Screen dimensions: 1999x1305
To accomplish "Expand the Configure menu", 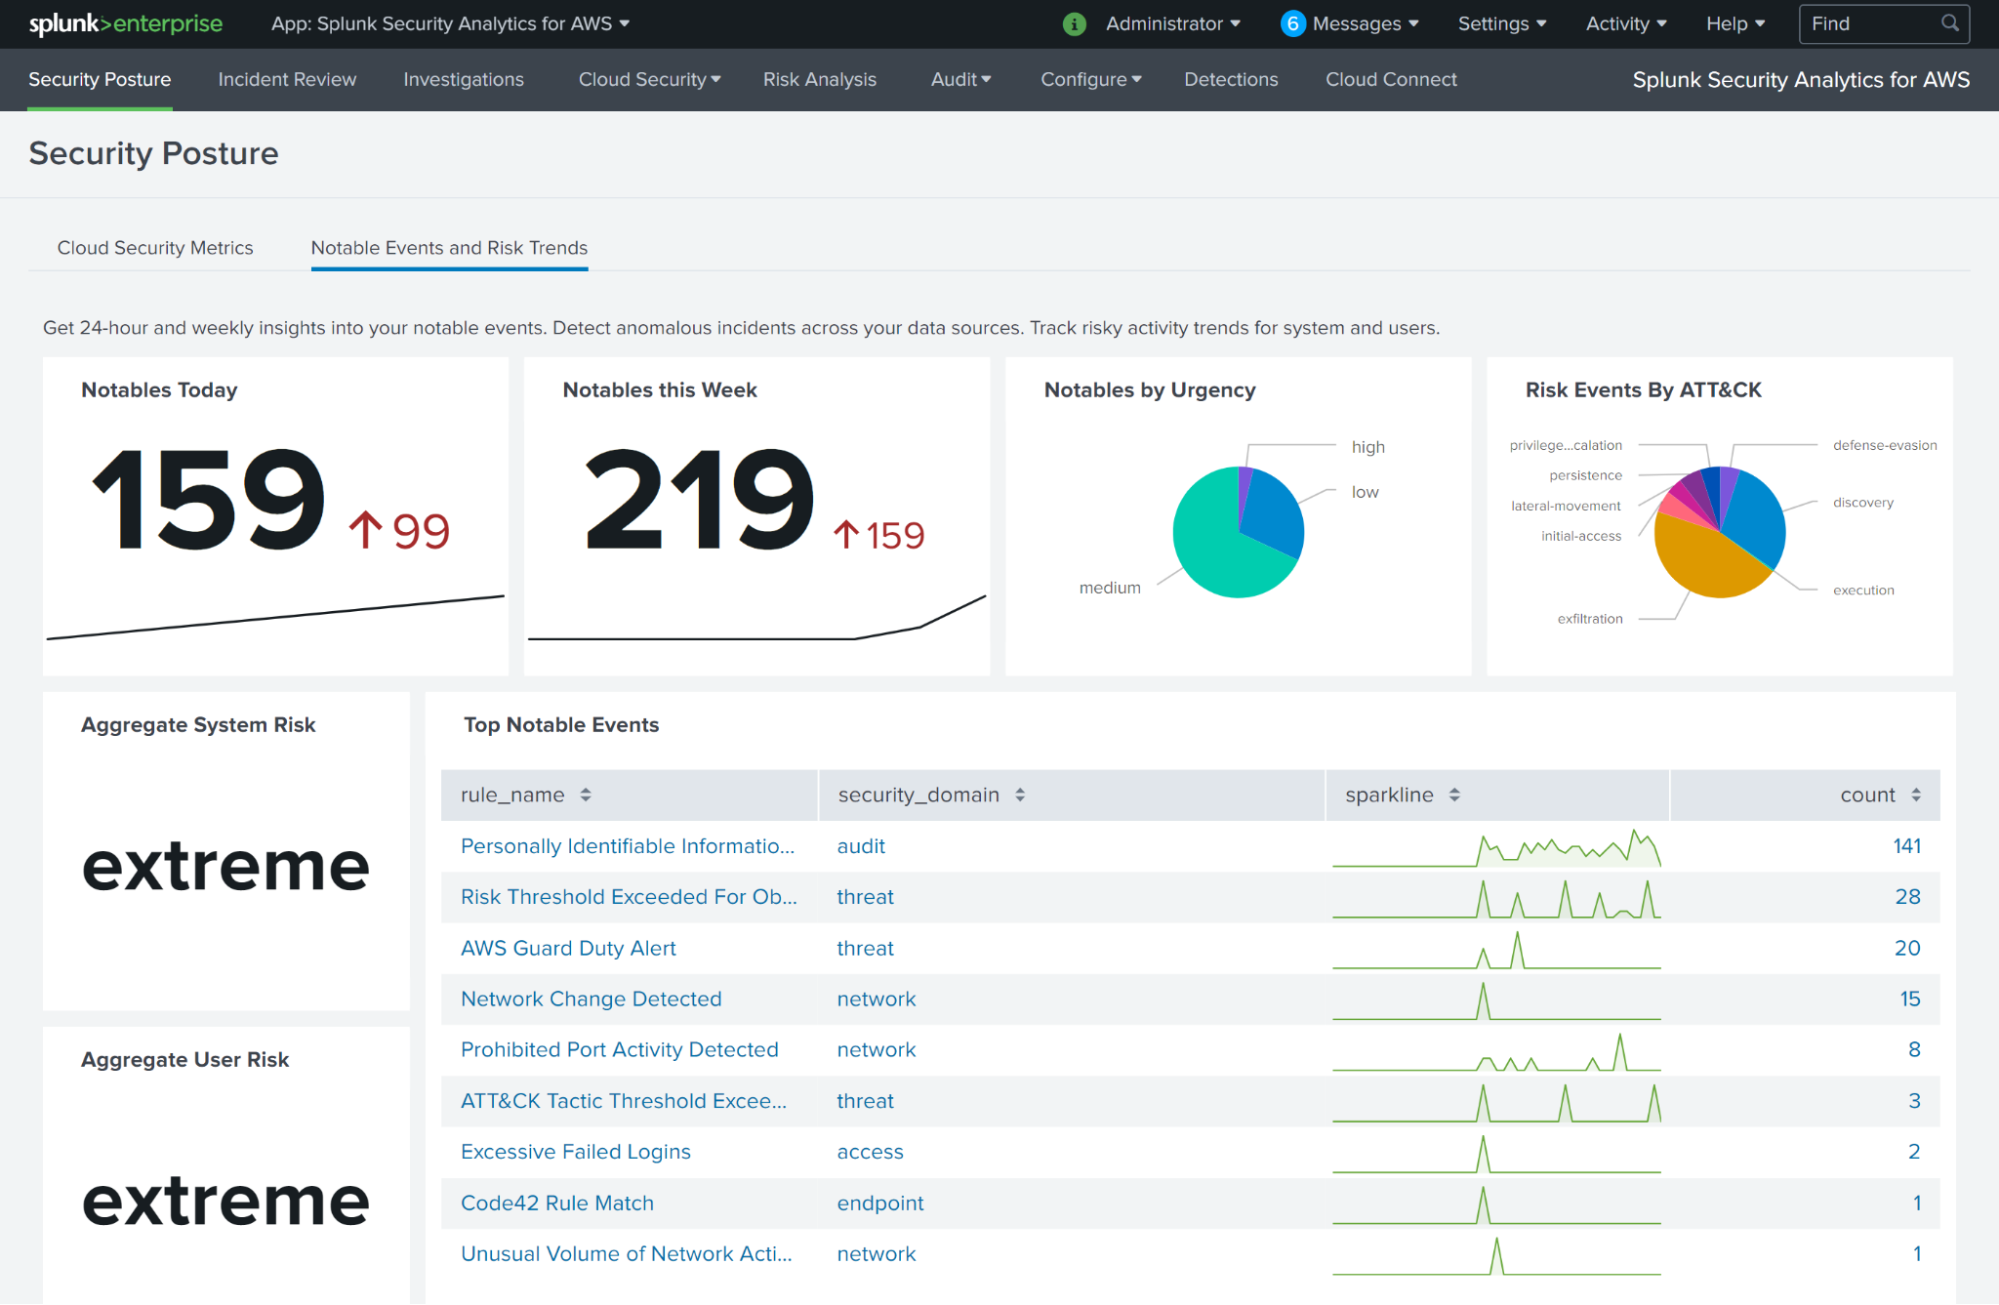I will (1090, 79).
